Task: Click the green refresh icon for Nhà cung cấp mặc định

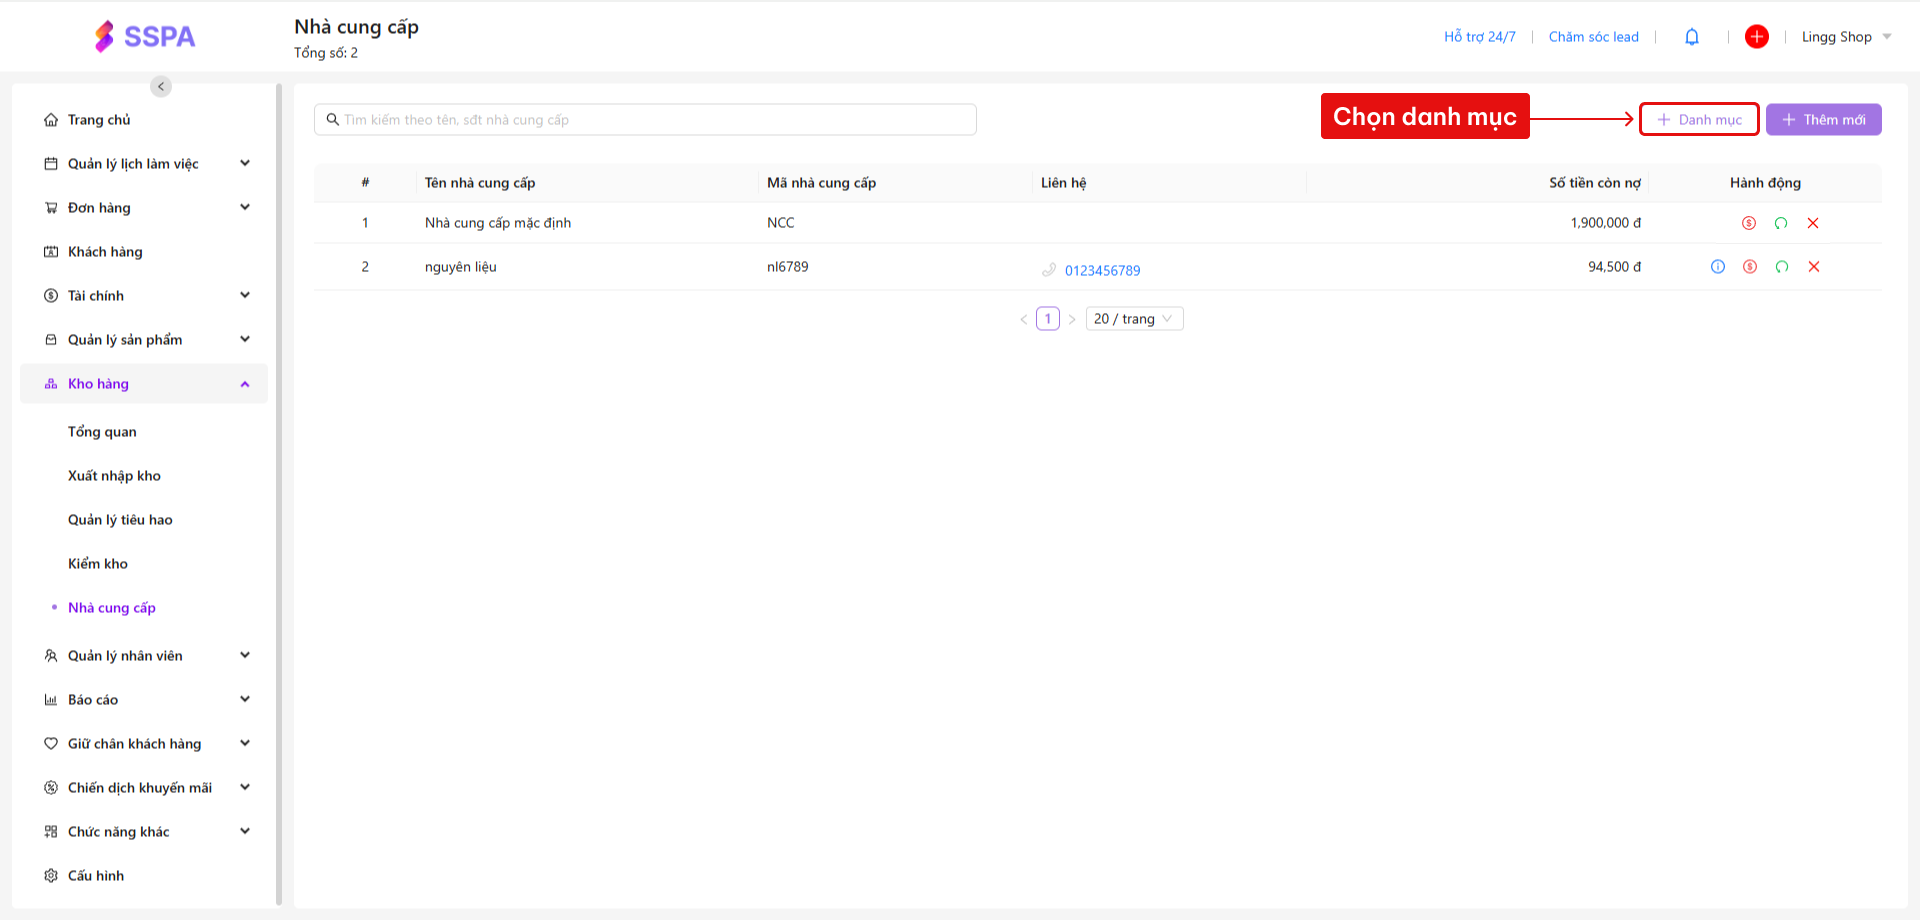Action: 1781,223
